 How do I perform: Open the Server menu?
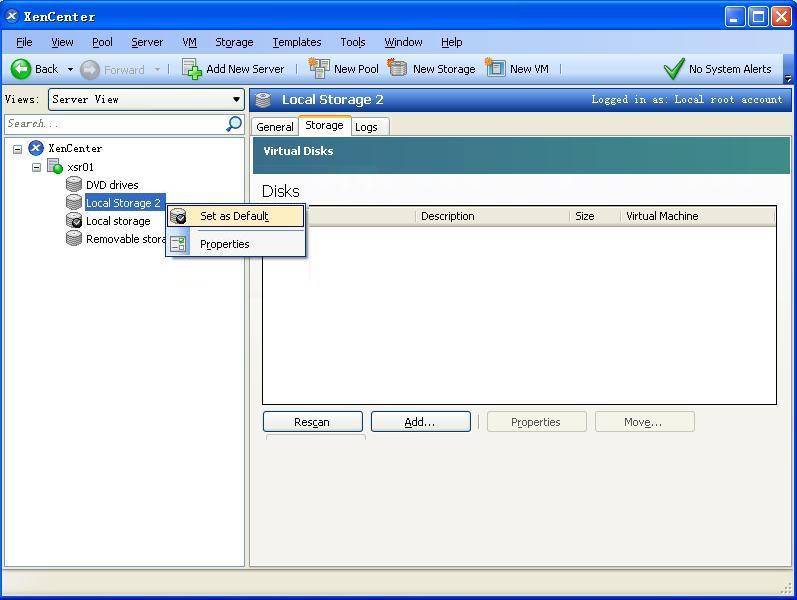(x=147, y=42)
